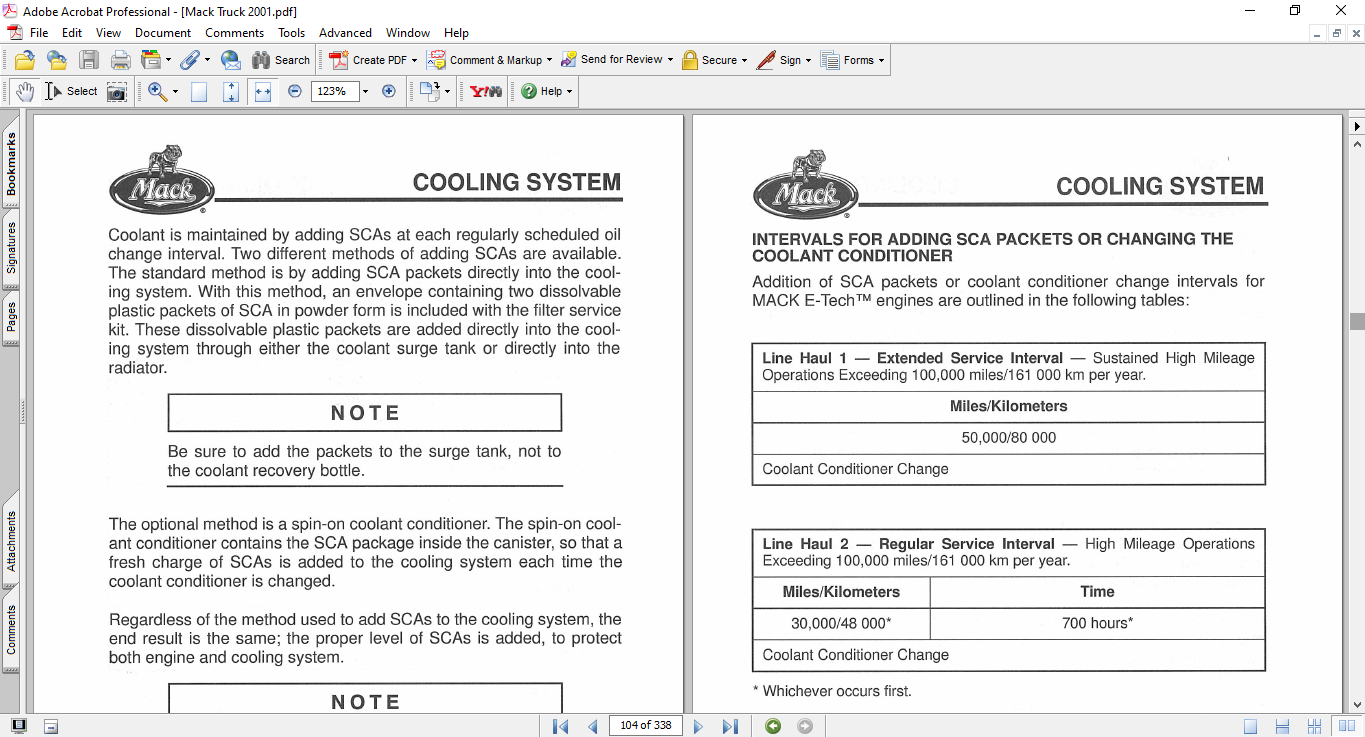The width and height of the screenshot is (1365, 737).
Task: Expand the Comment & Markup dropdown
Action: click(550, 60)
